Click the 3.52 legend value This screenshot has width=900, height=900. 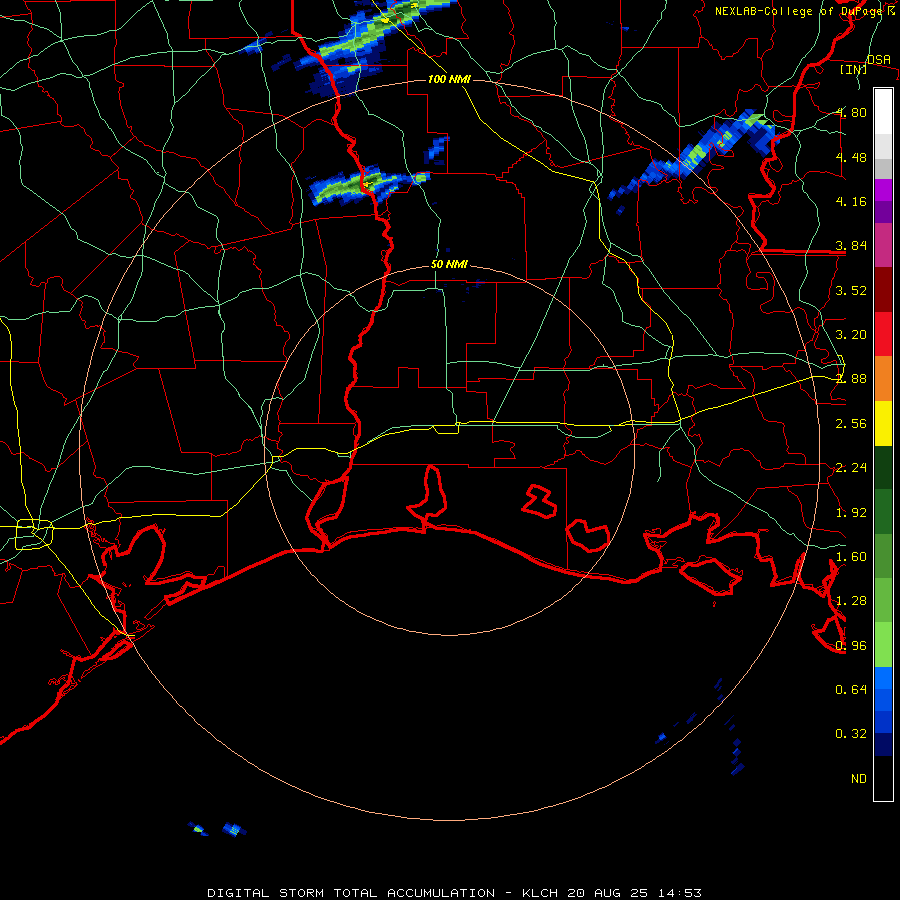click(851, 290)
